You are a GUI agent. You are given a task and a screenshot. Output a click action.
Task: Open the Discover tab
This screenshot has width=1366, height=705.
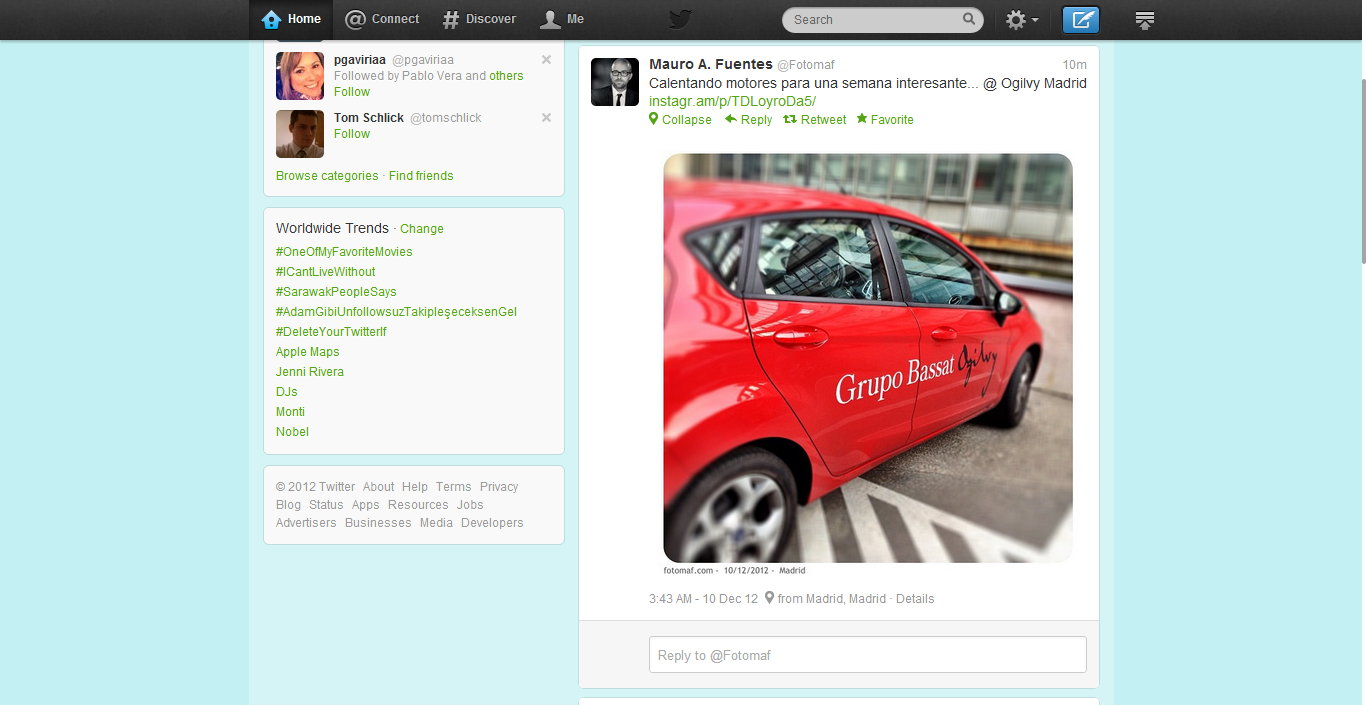pos(480,19)
